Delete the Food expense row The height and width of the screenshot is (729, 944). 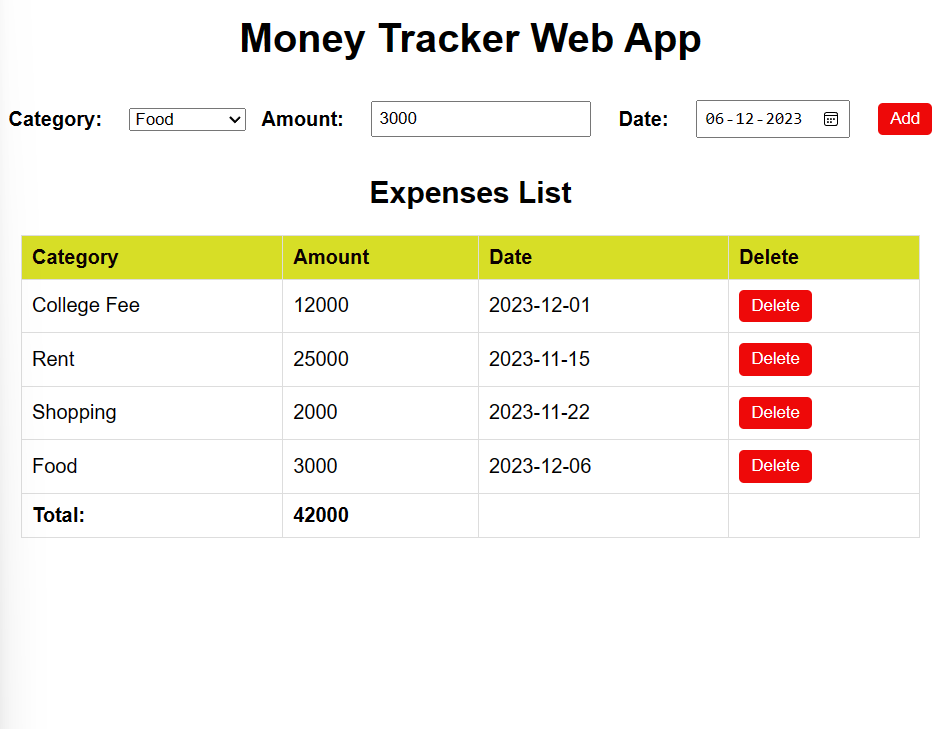coord(775,466)
